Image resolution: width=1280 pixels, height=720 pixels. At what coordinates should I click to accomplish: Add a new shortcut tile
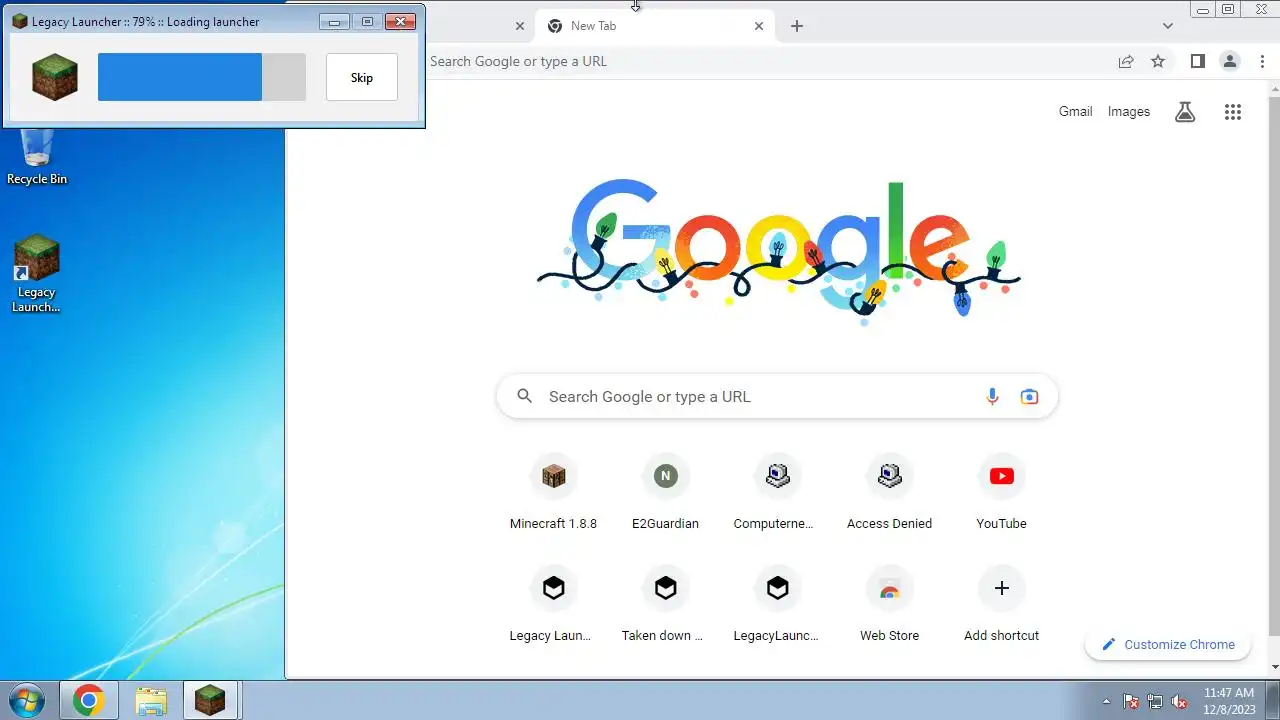pyautogui.click(x=1001, y=605)
